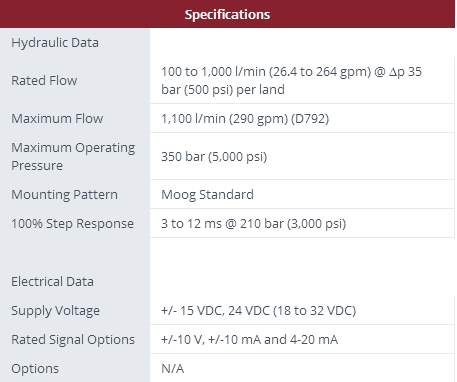Image resolution: width=457 pixels, height=382 pixels.
Task: Select the 3 to 12 ms value
Action: pos(253,223)
